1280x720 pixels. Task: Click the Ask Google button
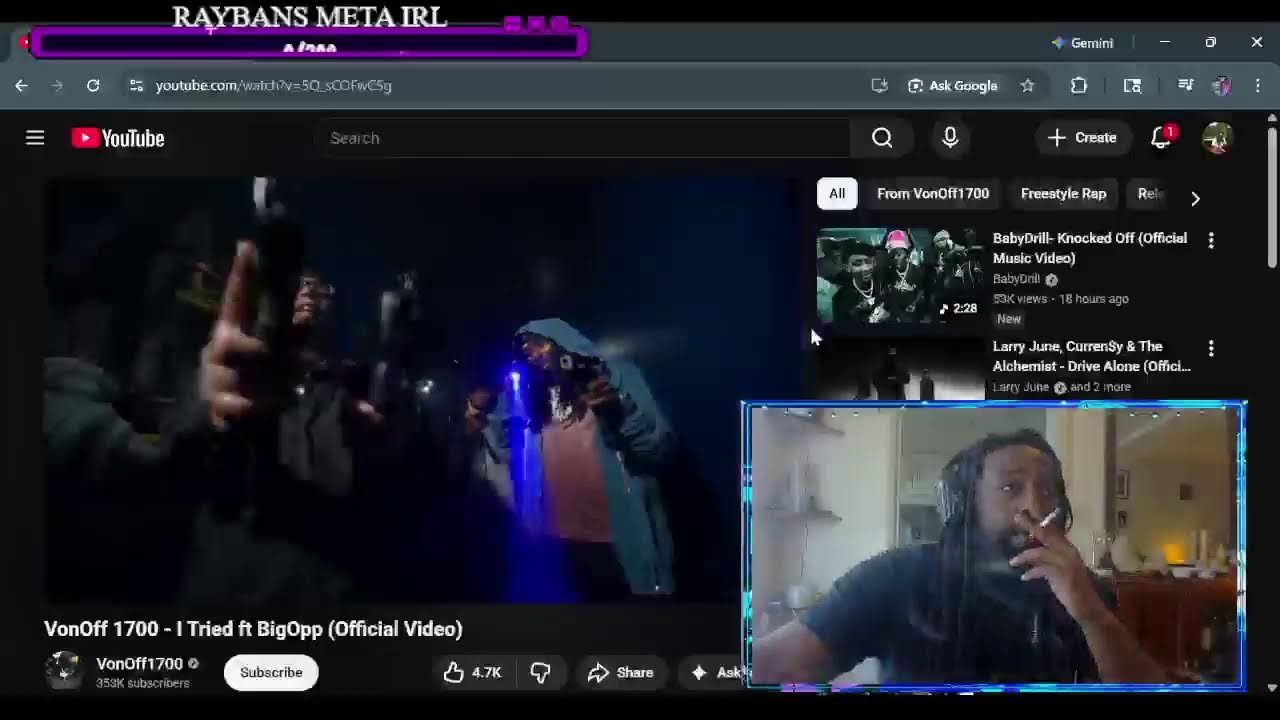pos(952,85)
